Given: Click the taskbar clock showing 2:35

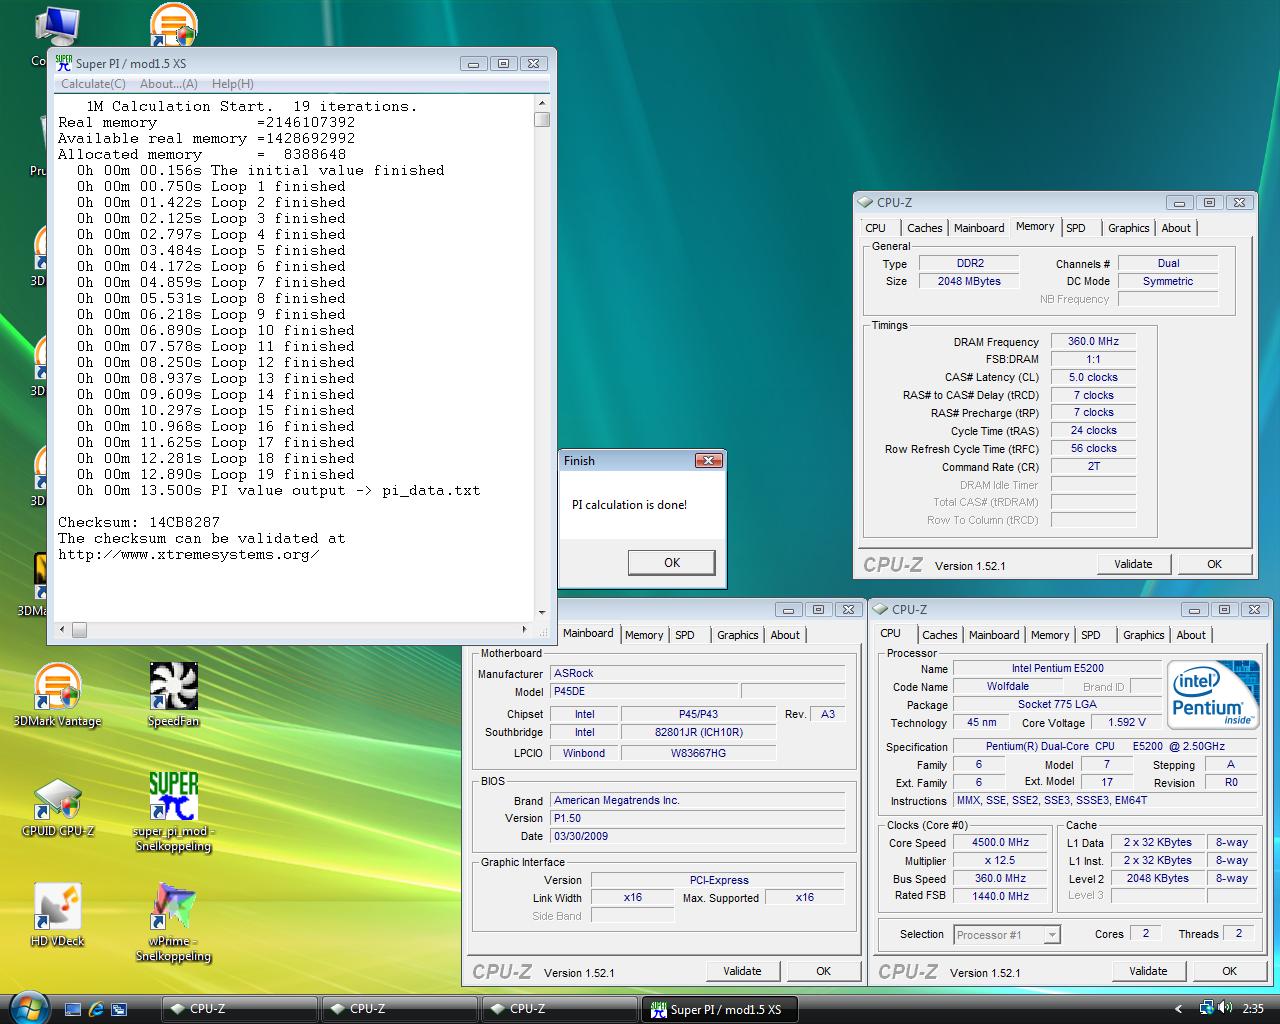Looking at the screenshot, I should click(1253, 1009).
